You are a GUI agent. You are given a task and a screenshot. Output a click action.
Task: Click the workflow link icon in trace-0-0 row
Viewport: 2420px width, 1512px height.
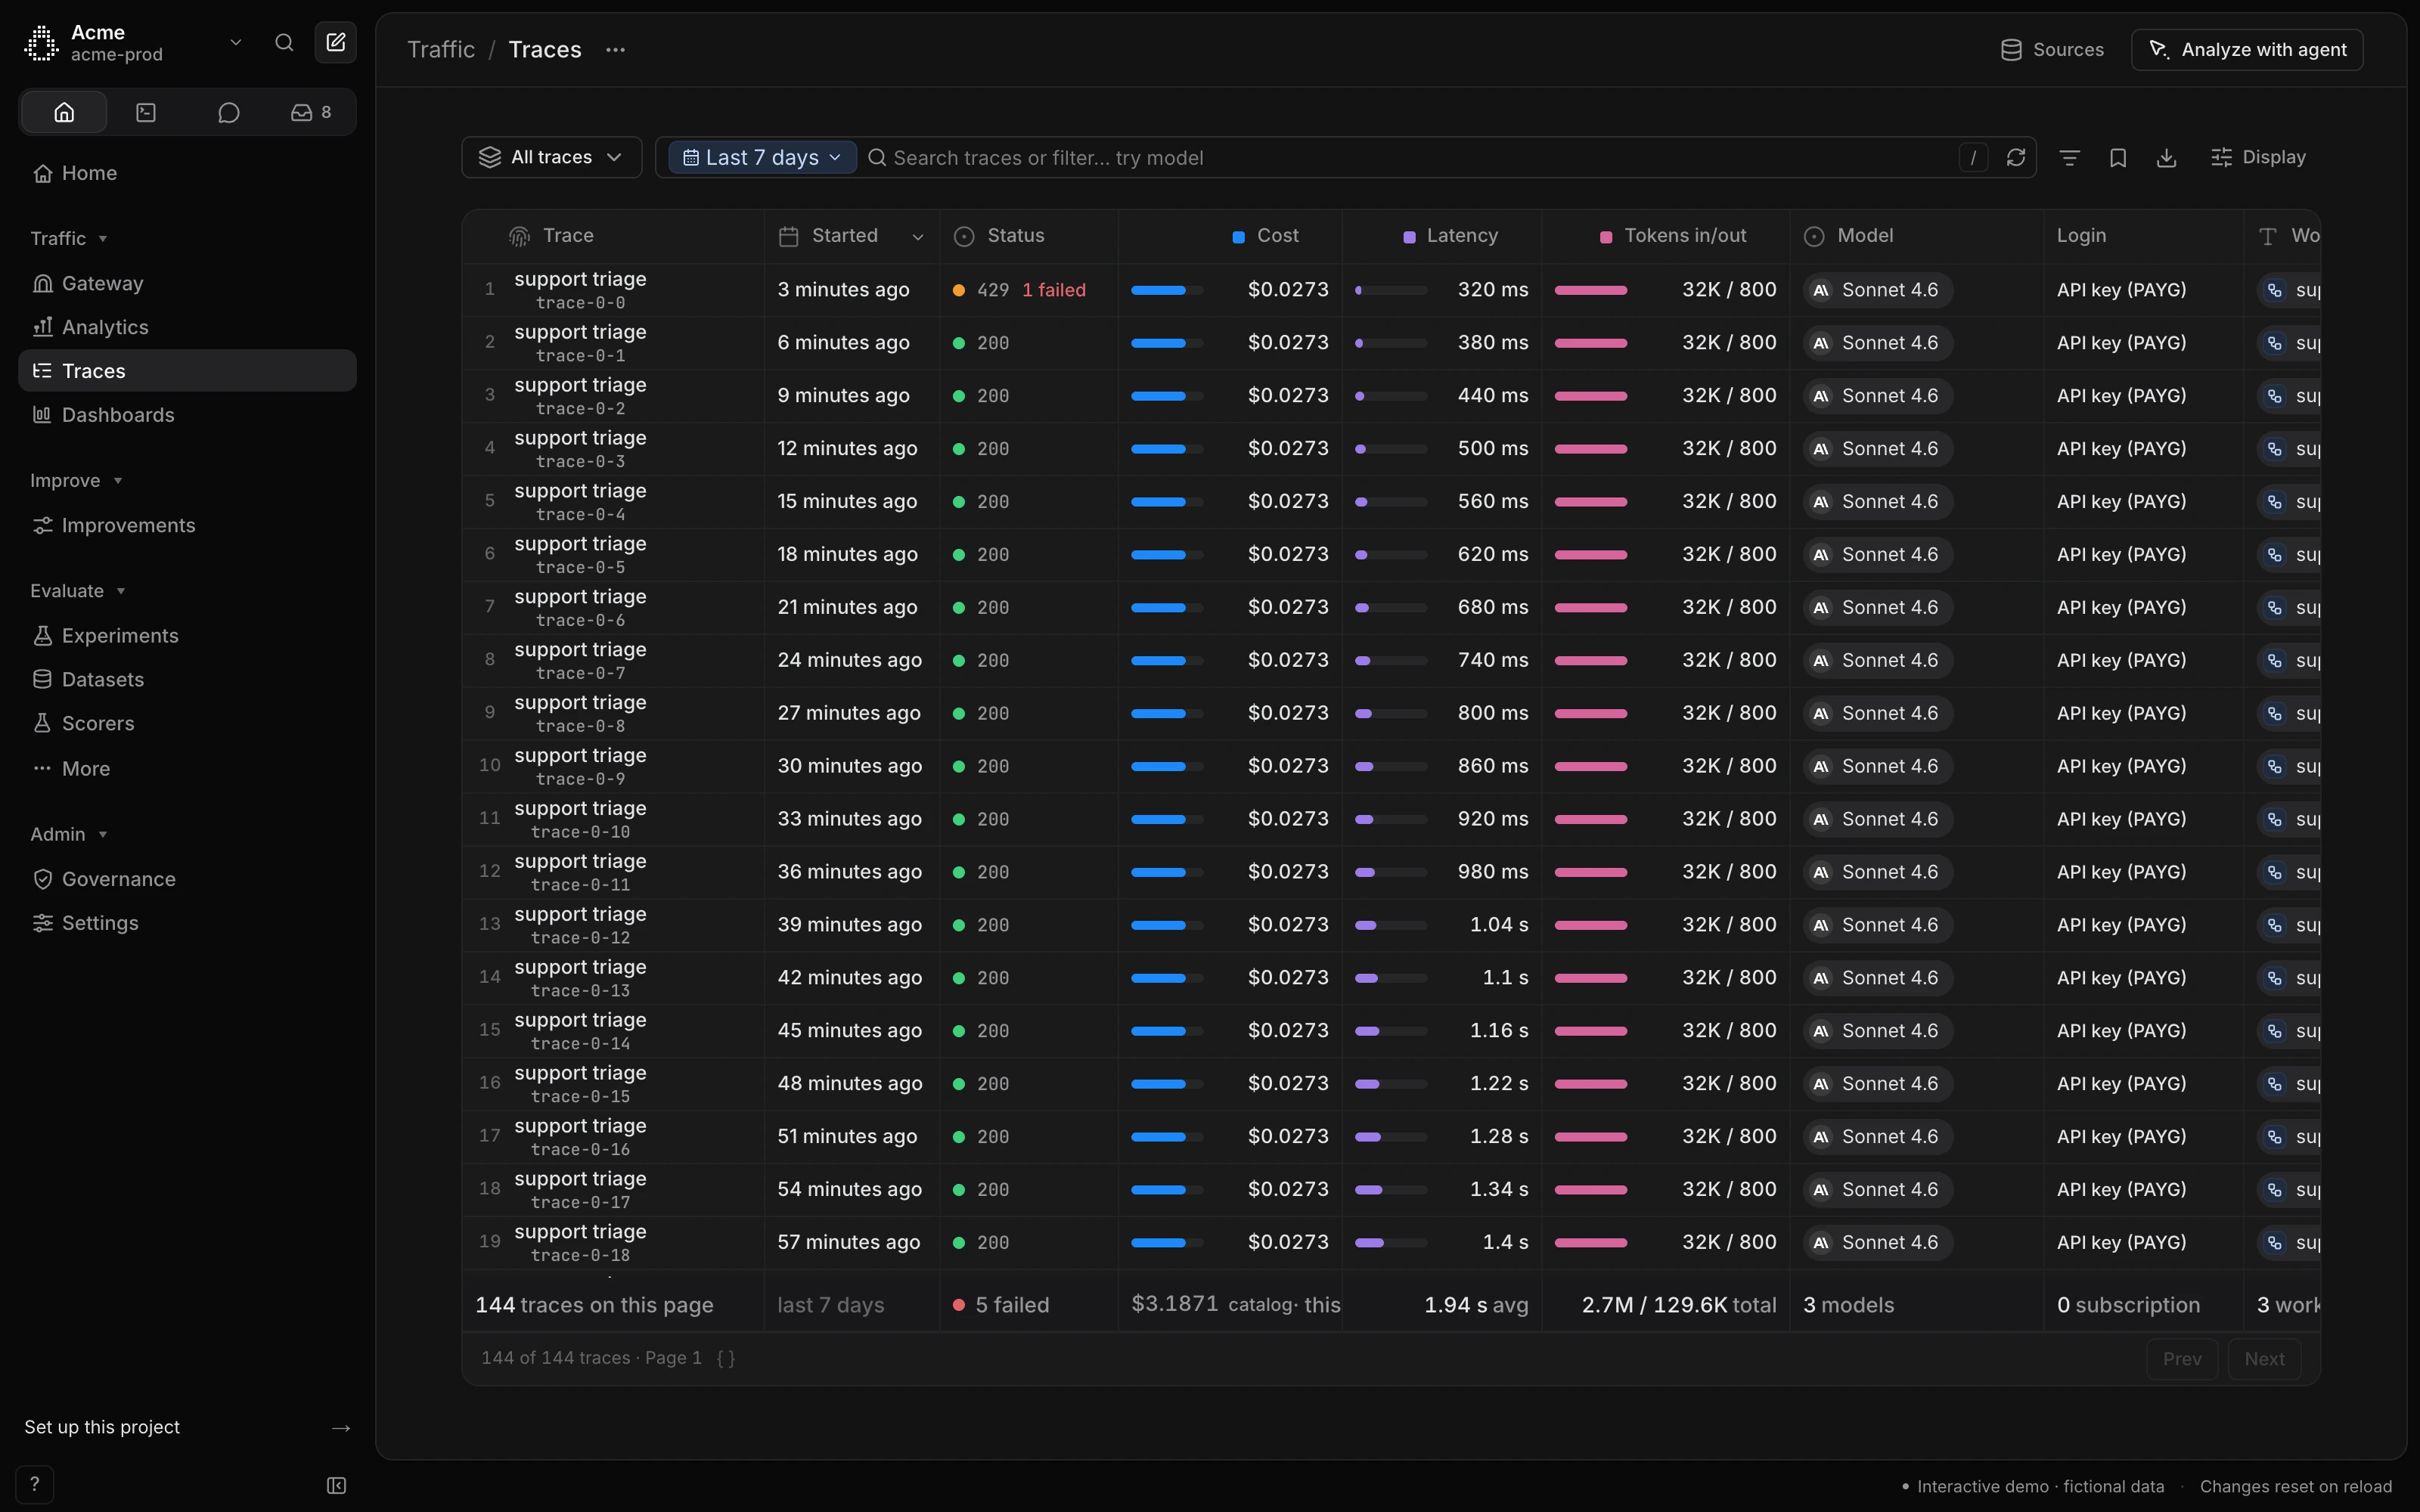pos(2274,290)
